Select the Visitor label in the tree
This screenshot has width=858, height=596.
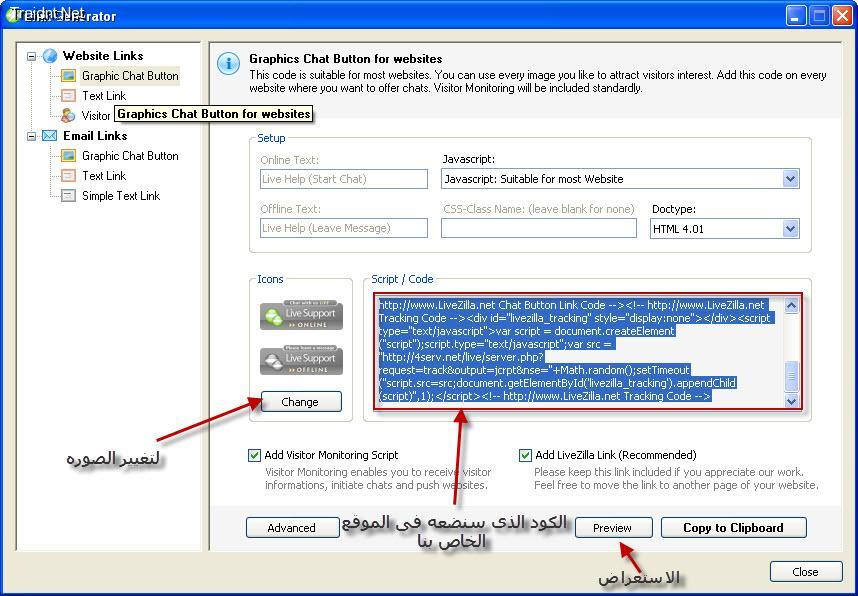[x=96, y=115]
